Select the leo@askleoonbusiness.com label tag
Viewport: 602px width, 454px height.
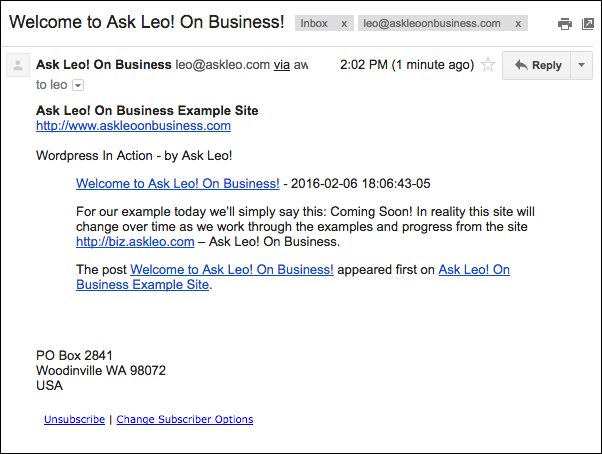pos(432,23)
